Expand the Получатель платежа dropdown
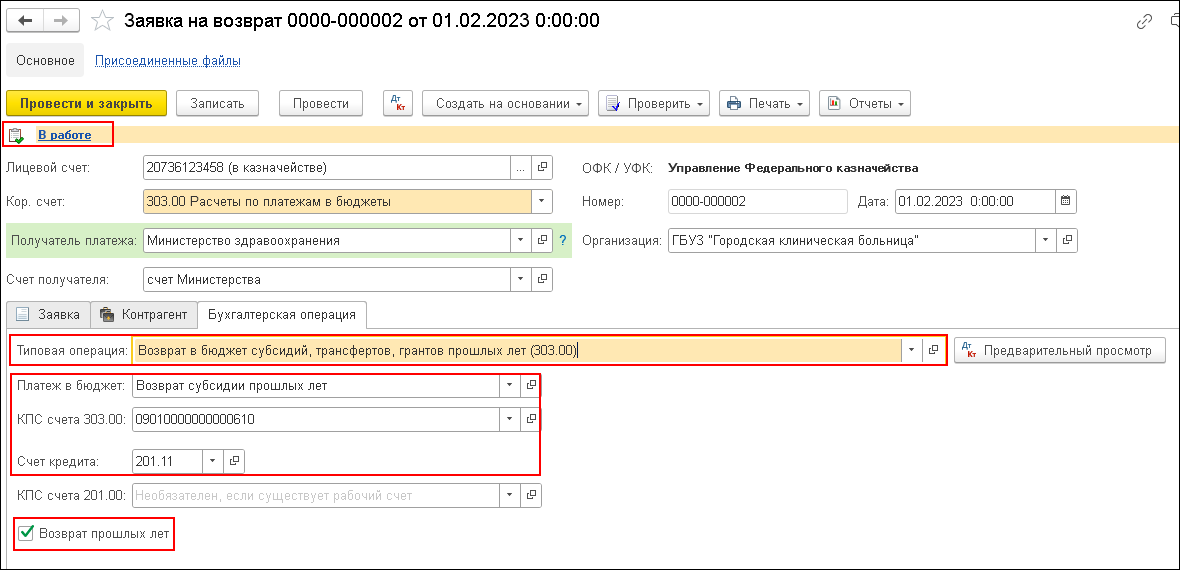Viewport: 1180px width, 570px height. tap(522, 241)
